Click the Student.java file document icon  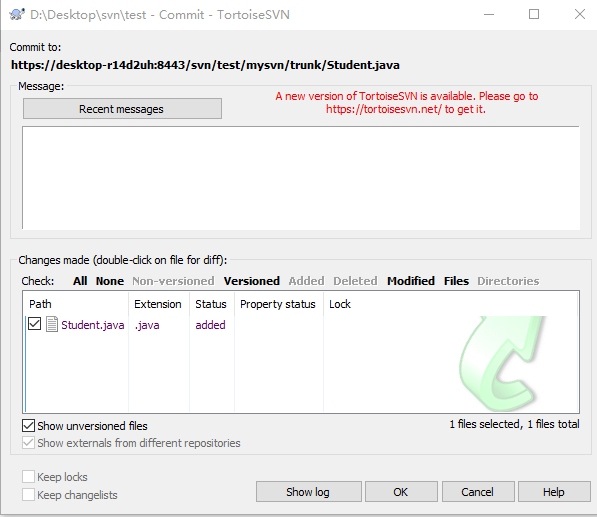tap(51, 324)
